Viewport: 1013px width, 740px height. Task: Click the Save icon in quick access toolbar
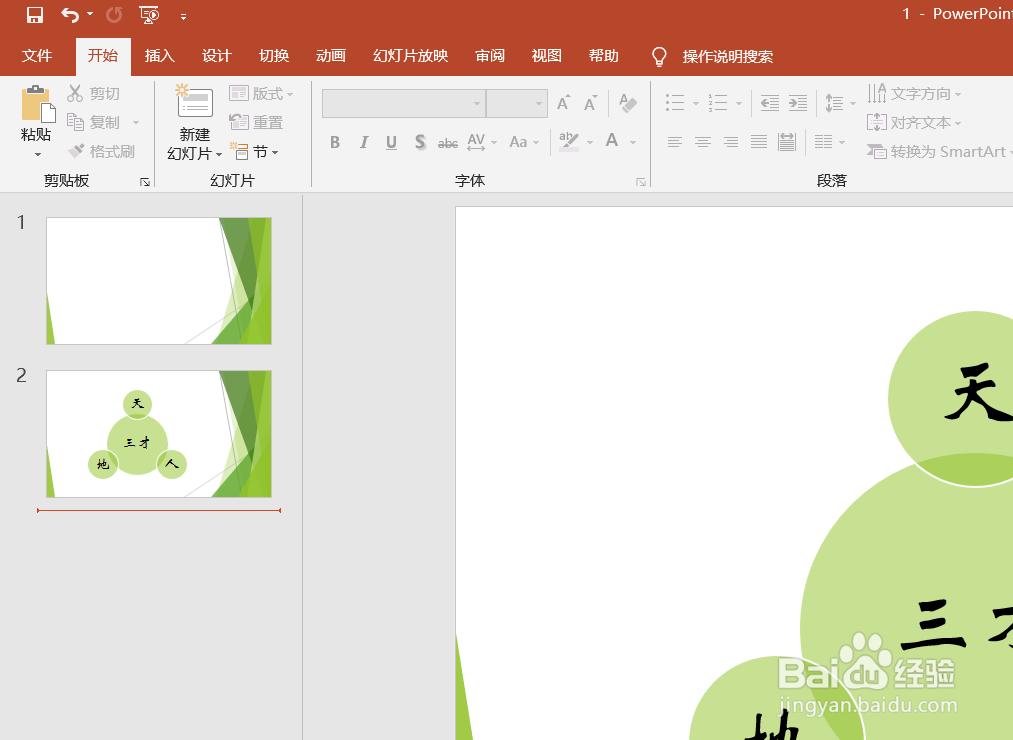coord(34,15)
